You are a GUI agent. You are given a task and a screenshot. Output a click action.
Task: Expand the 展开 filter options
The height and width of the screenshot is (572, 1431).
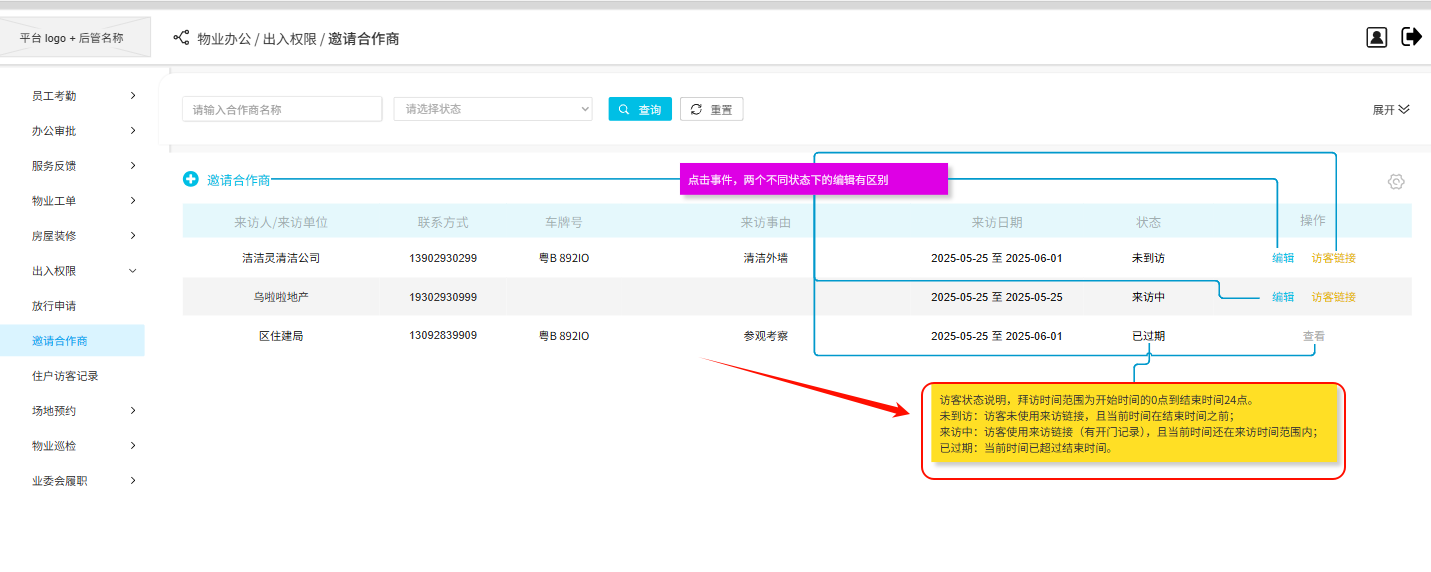[x=1390, y=109]
